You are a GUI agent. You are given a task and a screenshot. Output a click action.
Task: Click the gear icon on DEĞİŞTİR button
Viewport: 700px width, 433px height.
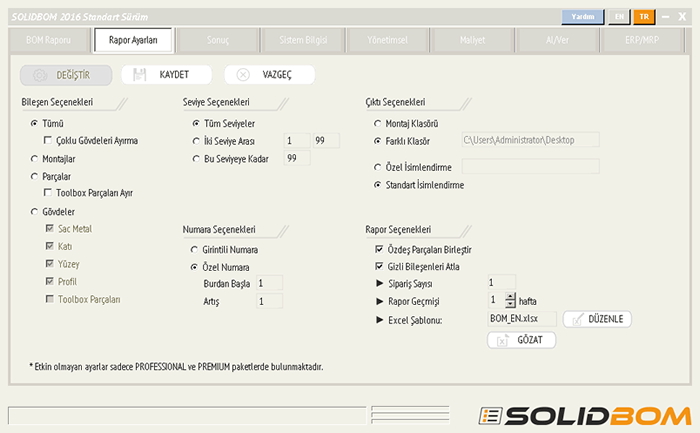point(39,75)
